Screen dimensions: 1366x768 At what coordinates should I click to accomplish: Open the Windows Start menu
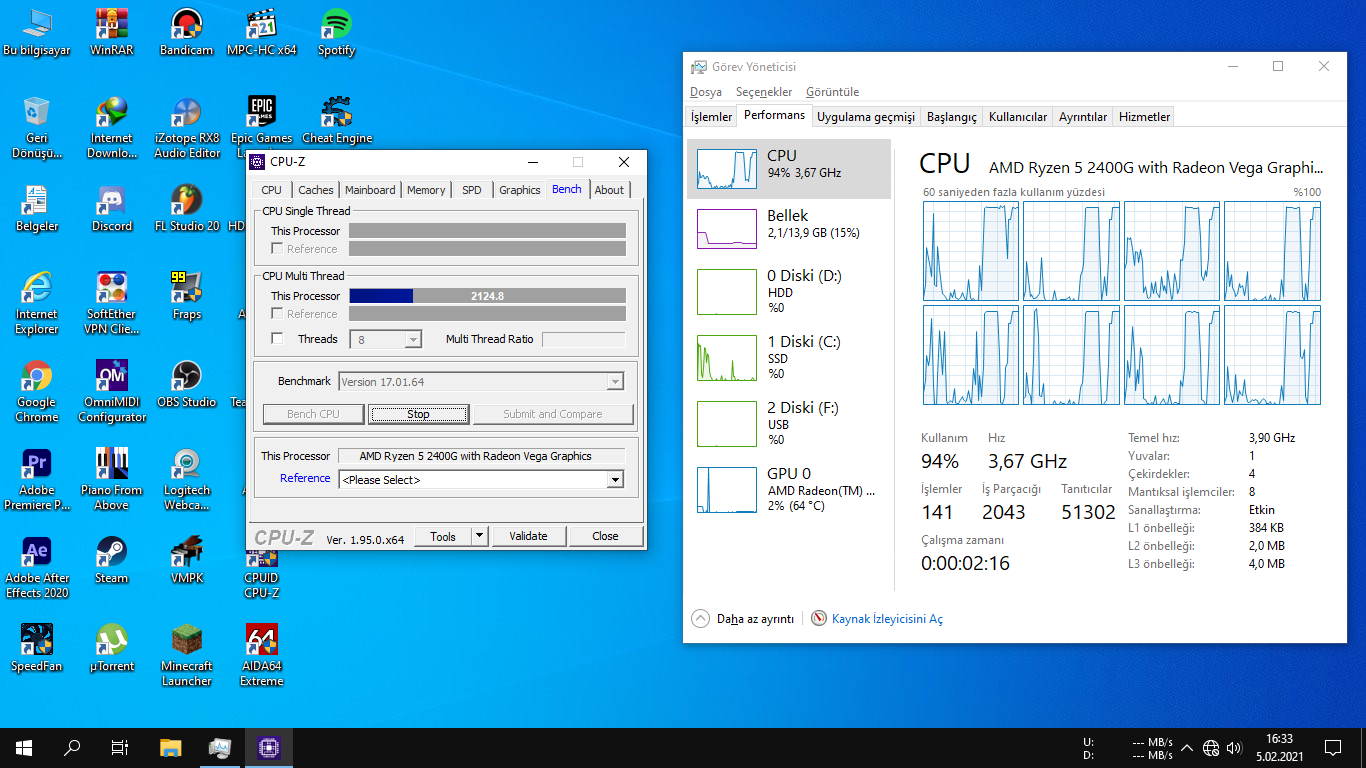tap(24, 747)
